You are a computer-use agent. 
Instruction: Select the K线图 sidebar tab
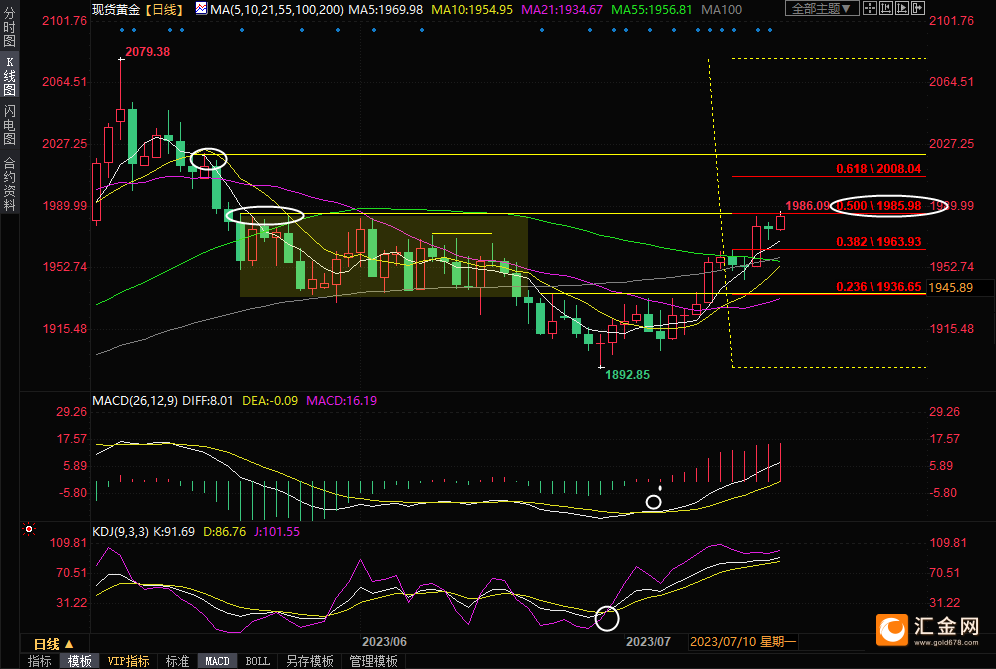[9, 76]
